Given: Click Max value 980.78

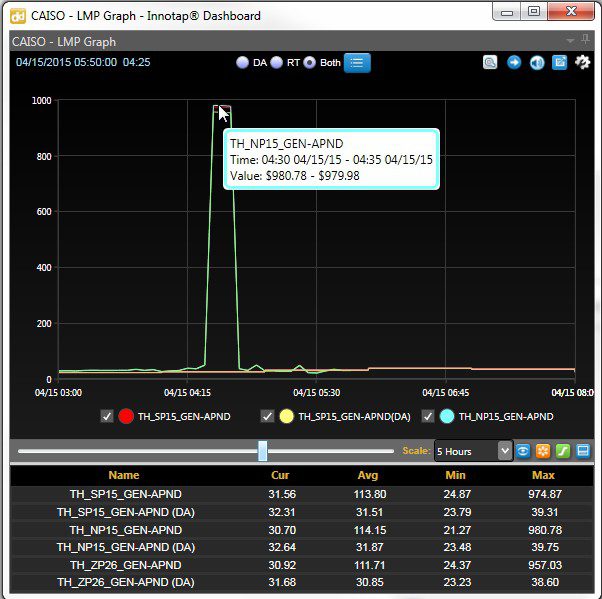Looking at the screenshot, I should [545, 530].
